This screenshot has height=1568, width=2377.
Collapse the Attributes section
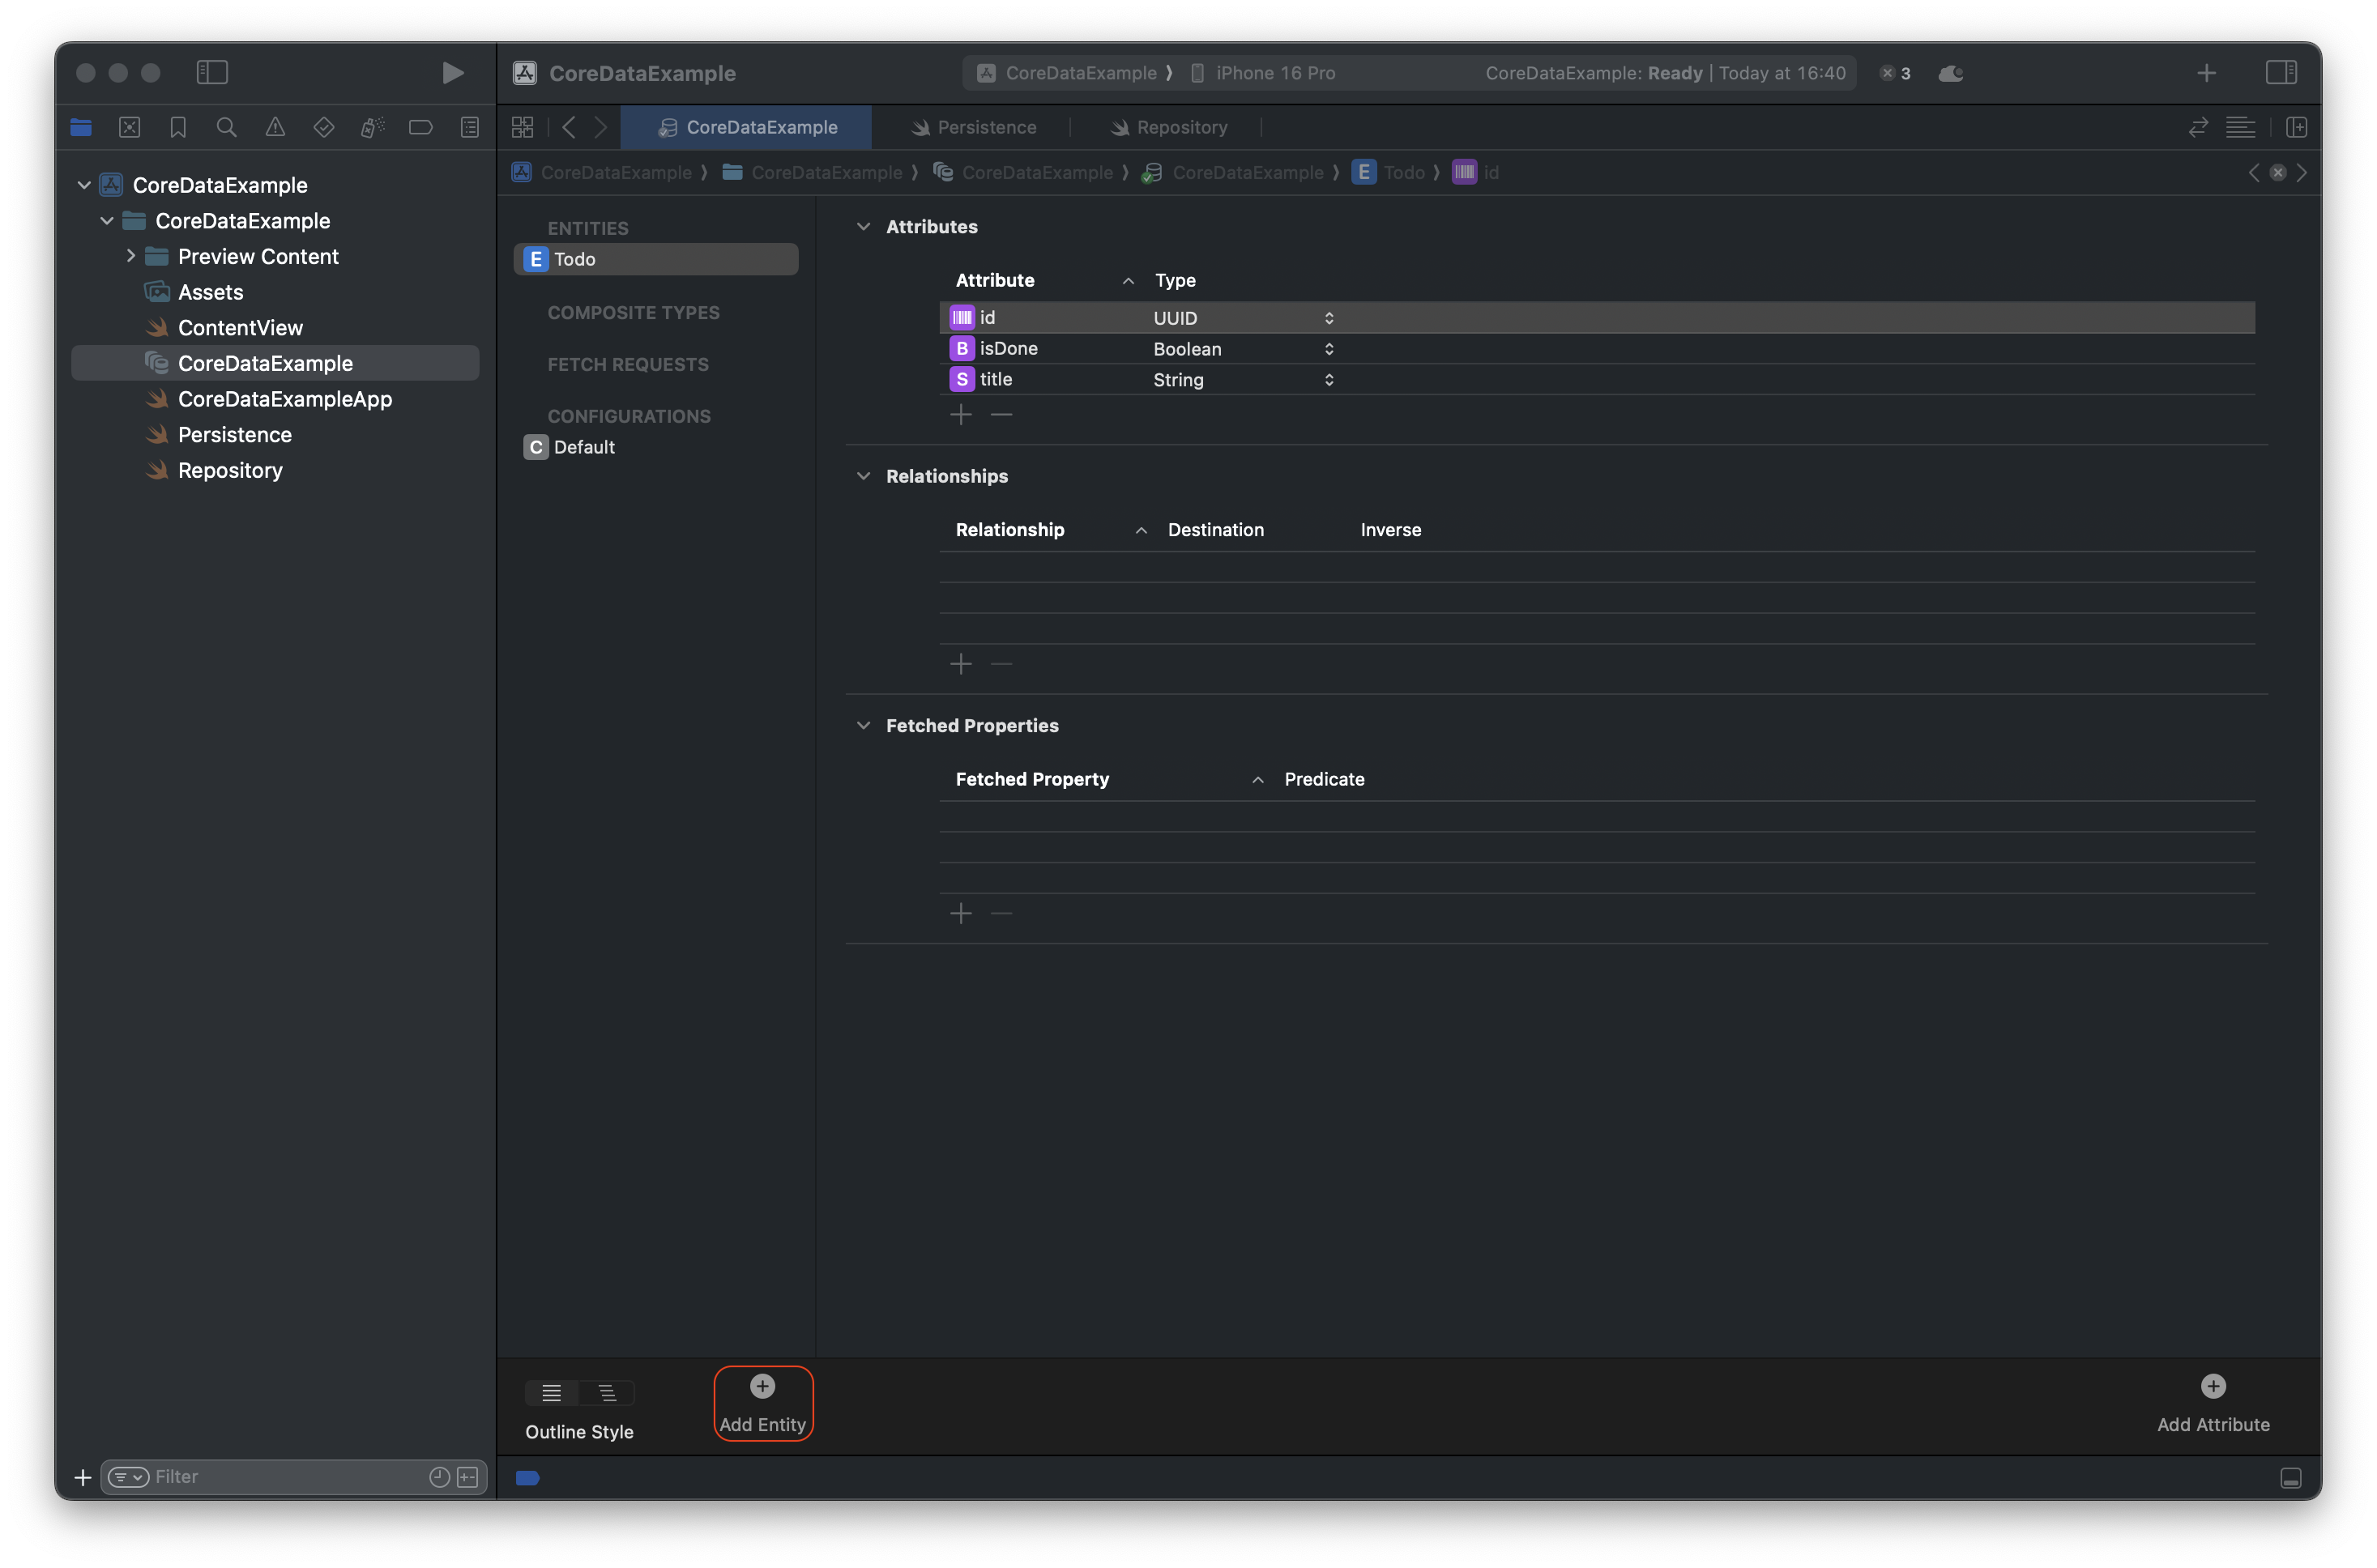864,227
